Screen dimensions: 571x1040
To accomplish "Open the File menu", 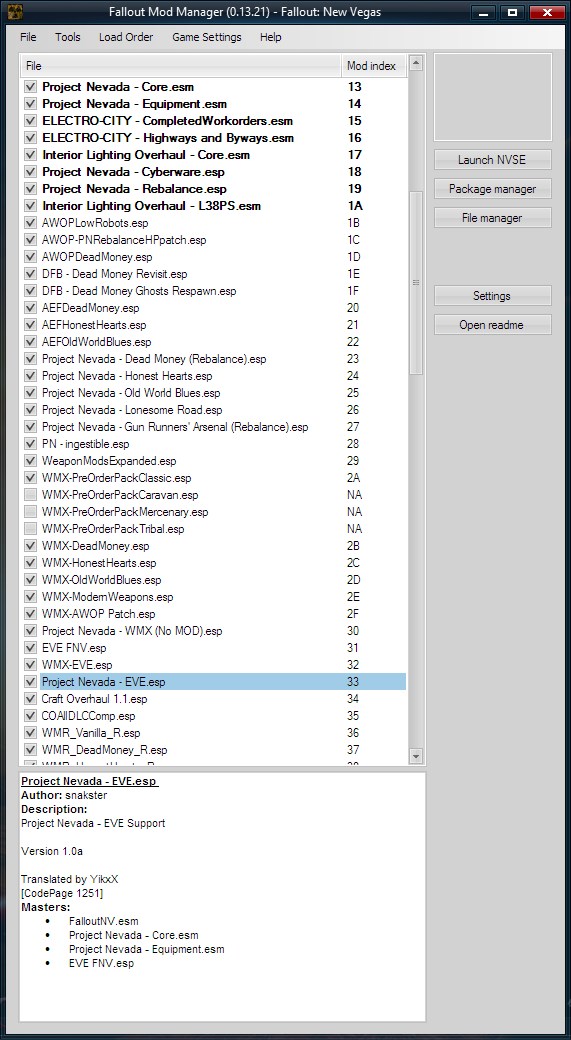I will pyautogui.click(x=28, y=37).
